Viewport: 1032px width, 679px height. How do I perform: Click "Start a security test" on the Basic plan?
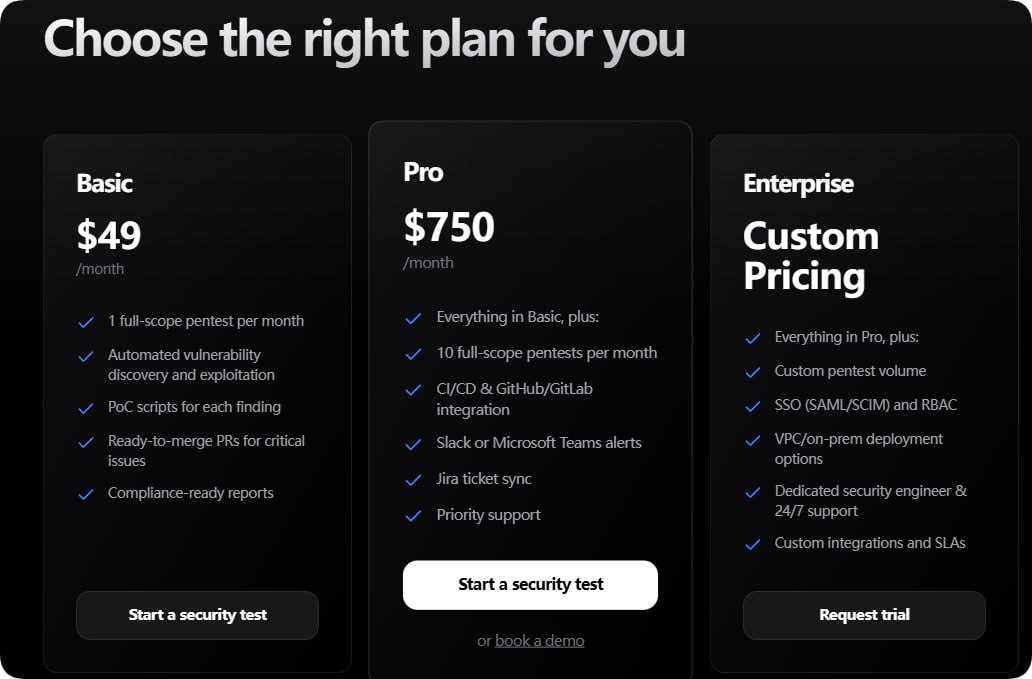click(197, 615)
